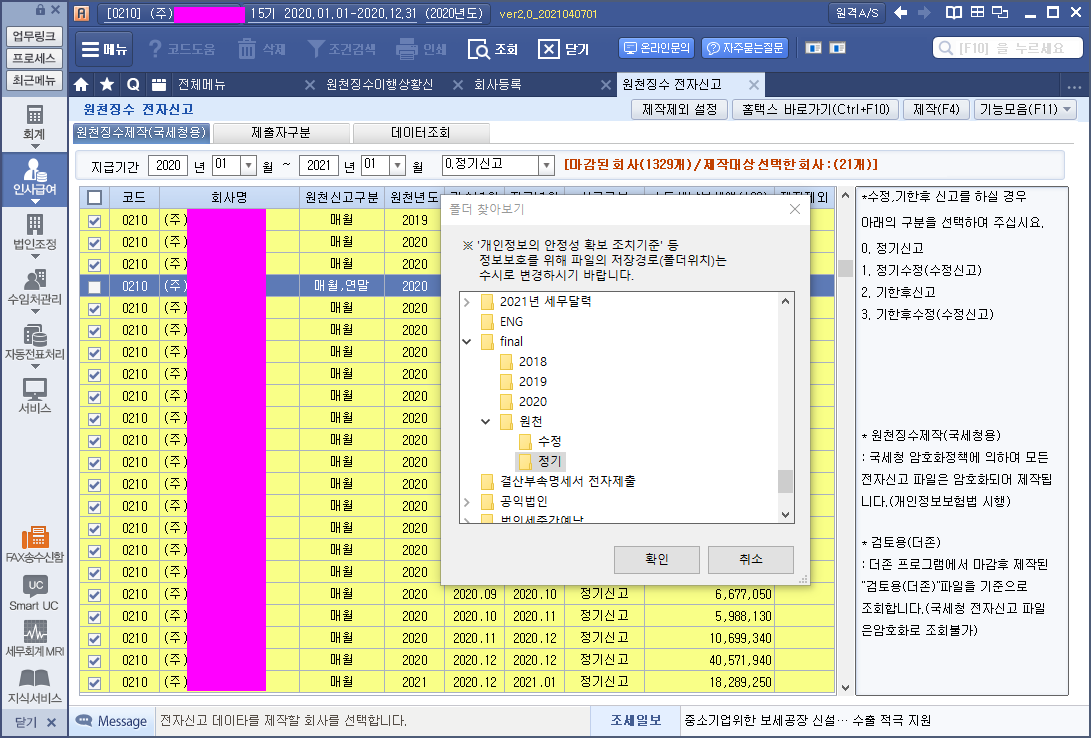The image size is (1091, 738).
Task: Collapse the final folder in the tree
Action: [467, 342]
